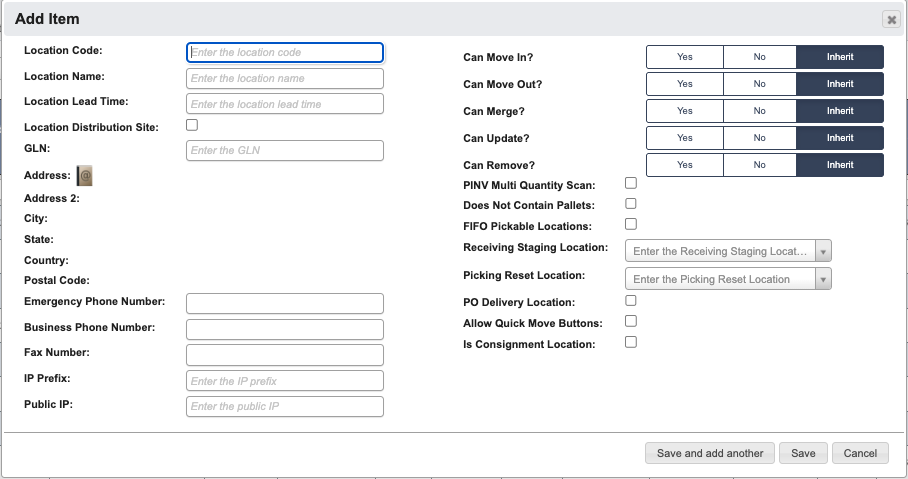908x479 pixels.
Task: Set Can Move In to Yes
Action: (x=684, y=57)
